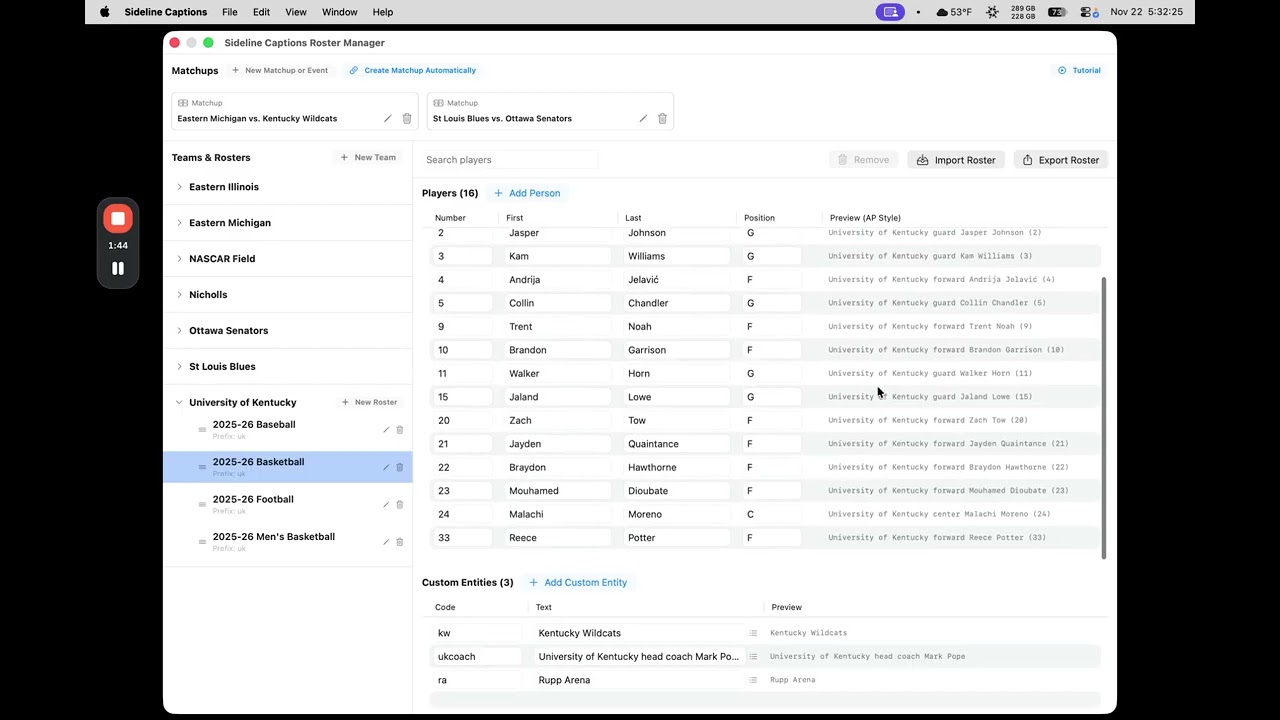Expand the NASCAR Field team
The image size is (1280, 720).
pyautogui.click(x=179, y=259)
